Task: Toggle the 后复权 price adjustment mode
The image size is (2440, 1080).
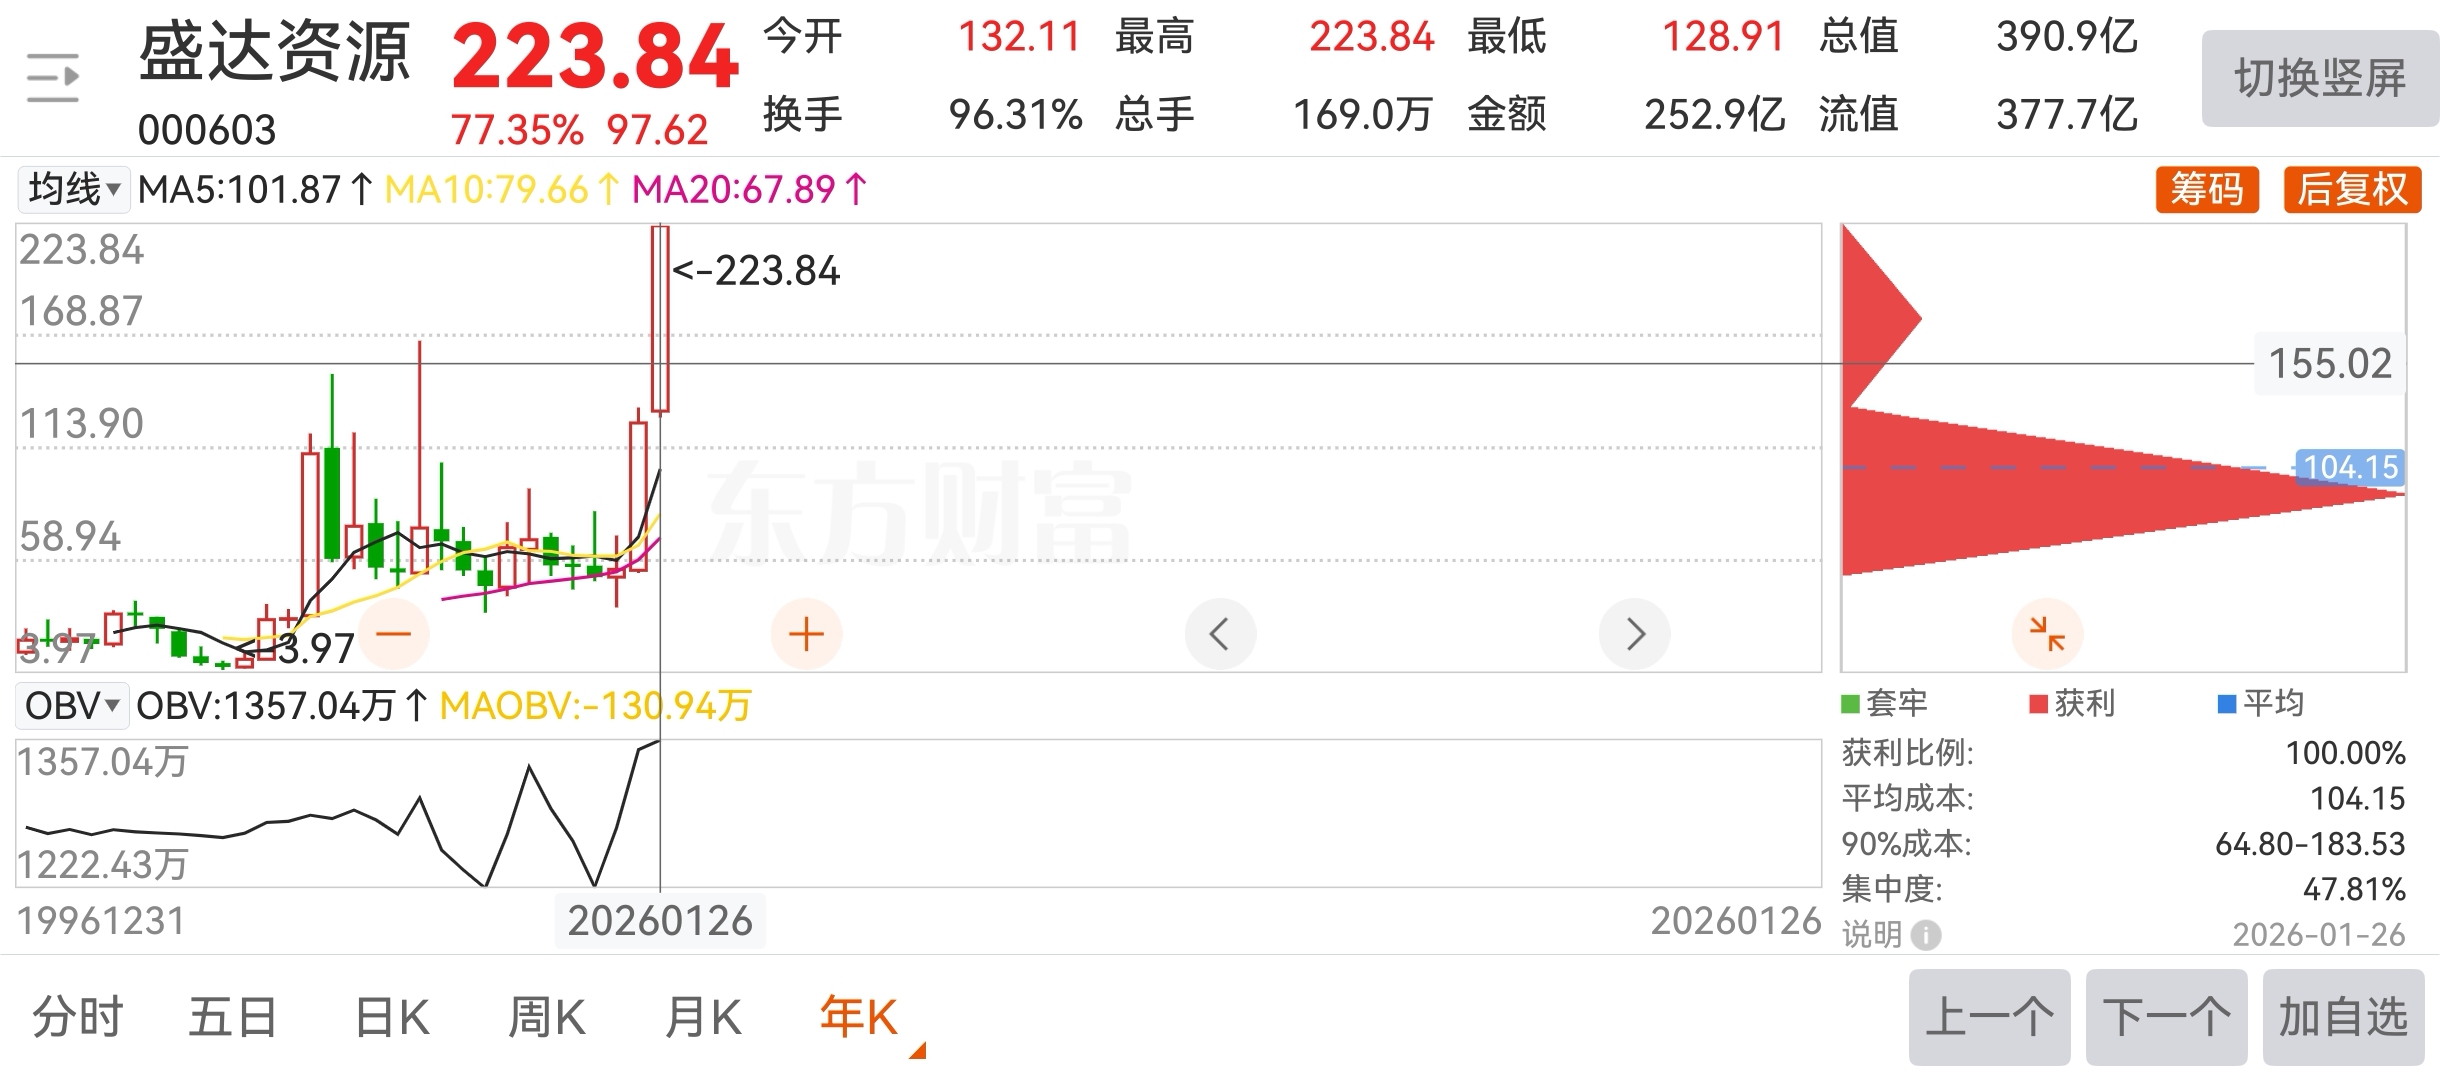Action: 2352,189
